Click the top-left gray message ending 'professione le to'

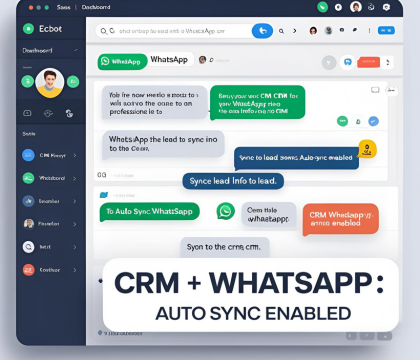pos(155,103)
